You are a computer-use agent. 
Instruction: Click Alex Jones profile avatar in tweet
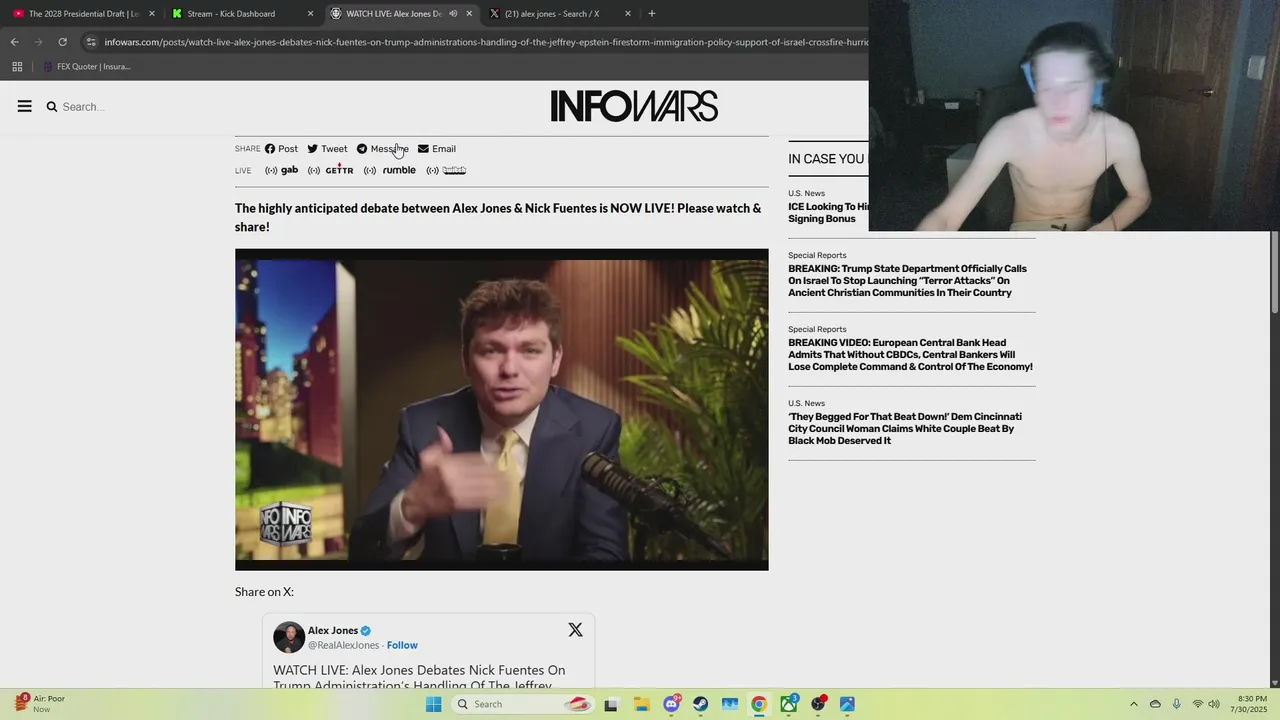pyautogui.click(x=289, y=637)
